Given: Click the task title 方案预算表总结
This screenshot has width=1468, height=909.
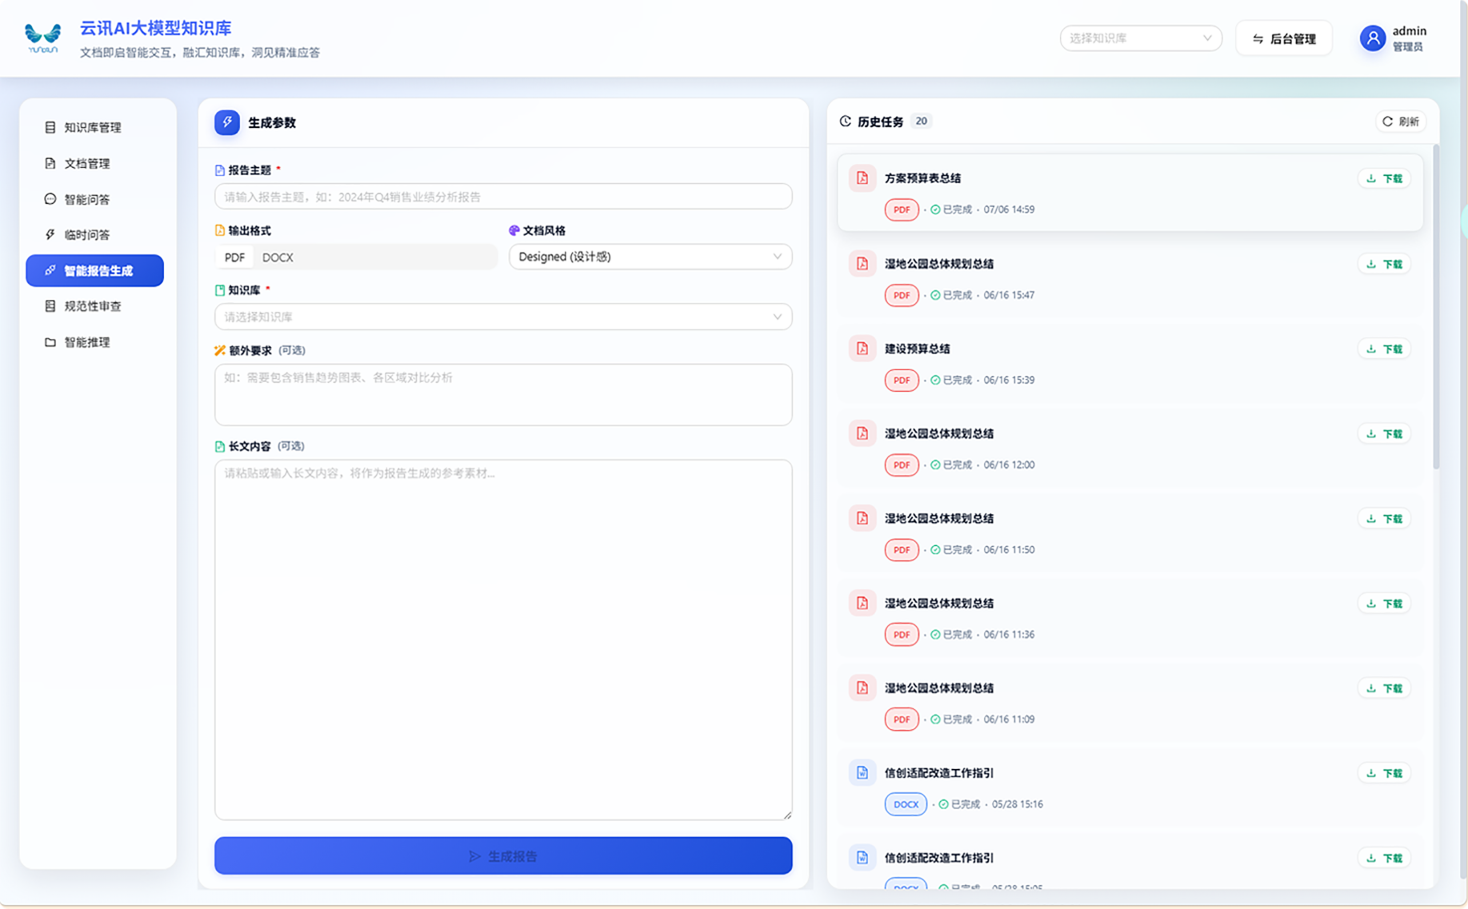Looking at the screenshot, I should tap(922, 179).
